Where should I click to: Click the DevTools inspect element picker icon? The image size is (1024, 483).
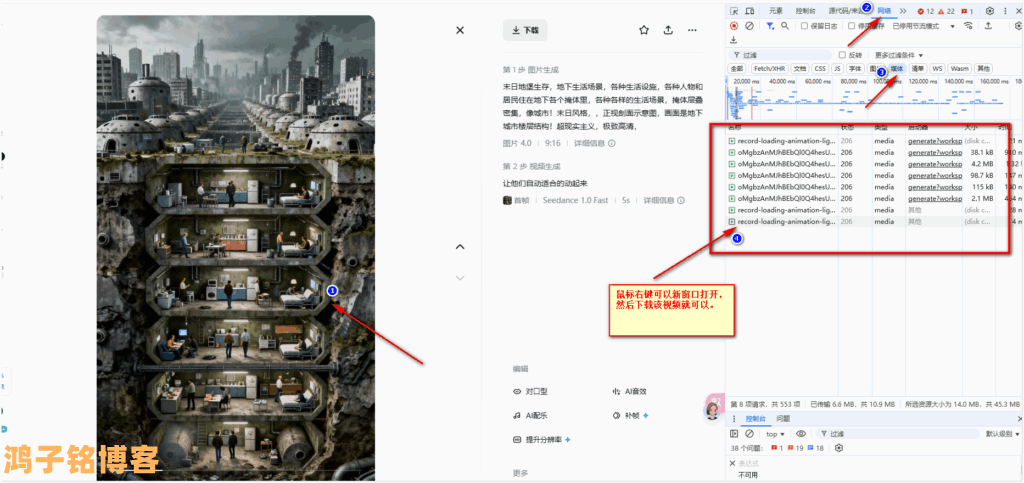click(x=734, y=11)
